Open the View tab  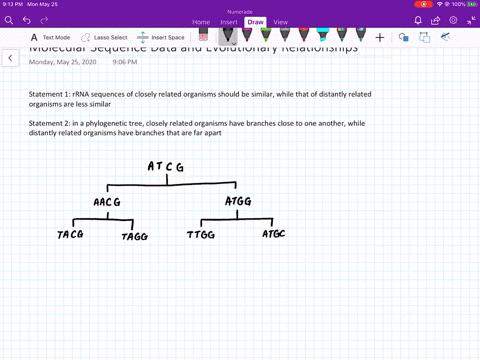tap(280, 22)
